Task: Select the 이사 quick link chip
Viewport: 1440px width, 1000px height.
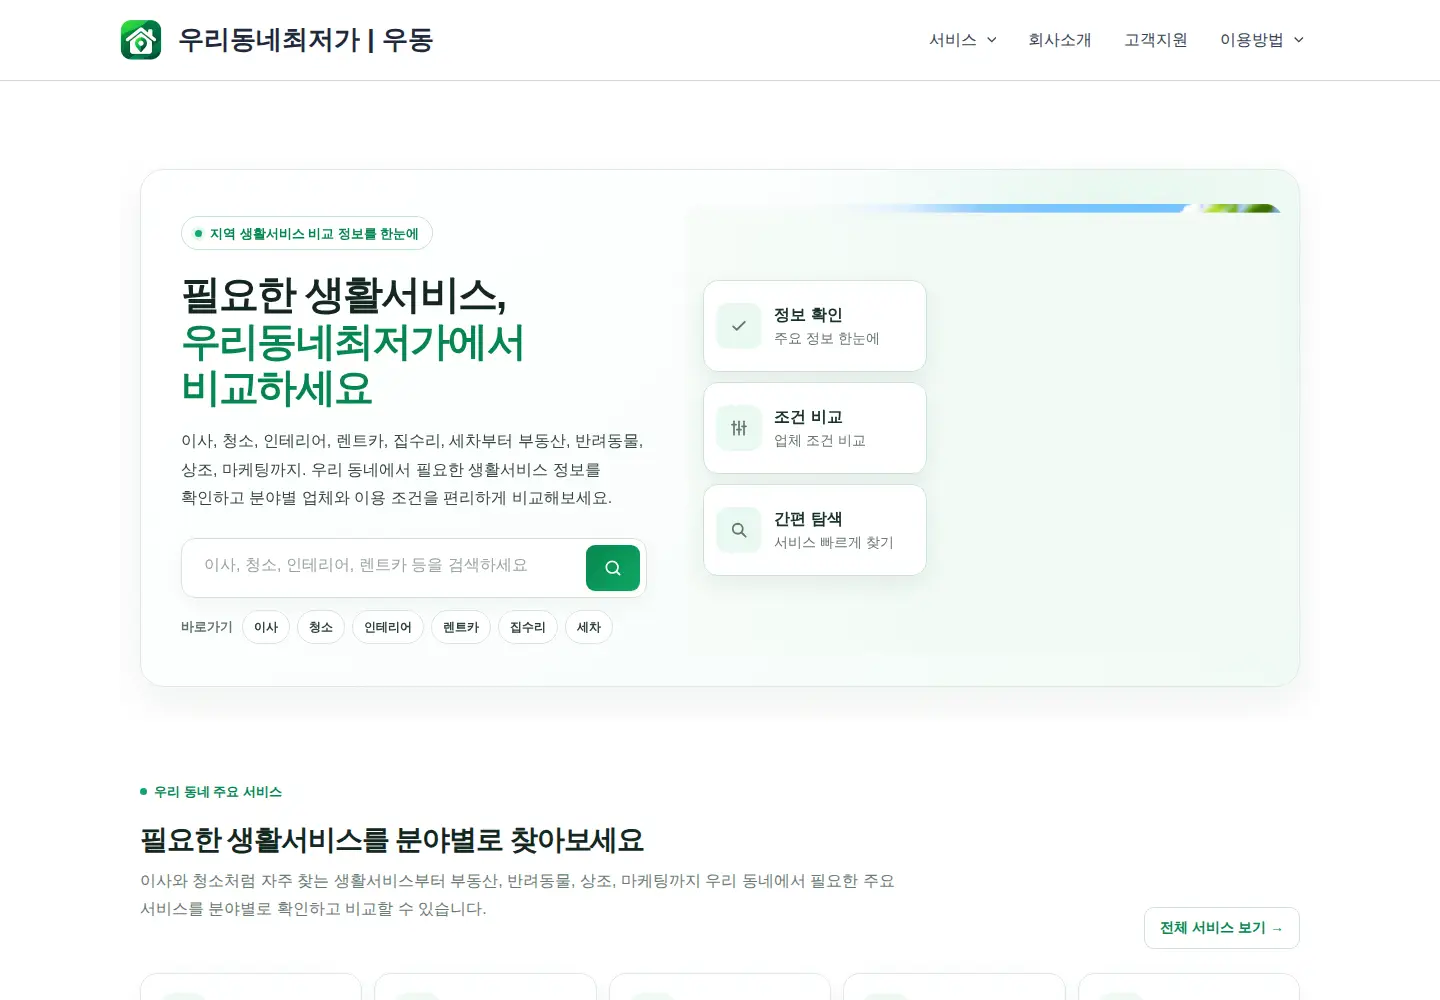Action: 266,627
